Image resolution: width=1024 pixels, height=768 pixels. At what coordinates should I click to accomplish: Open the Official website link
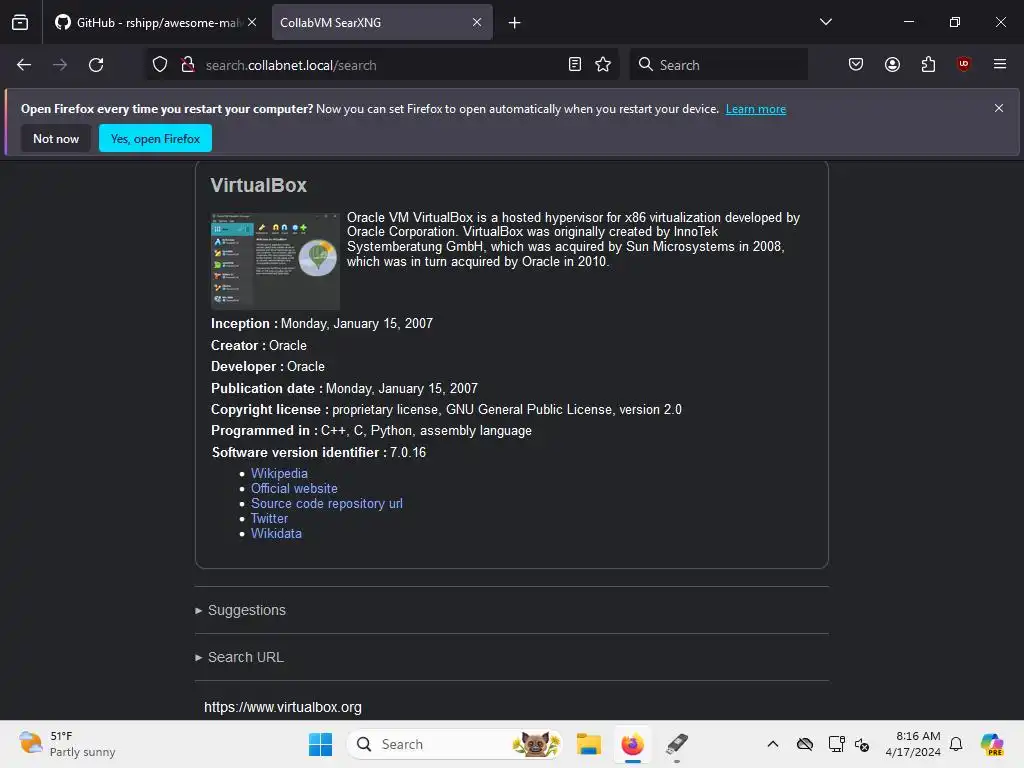coord(294,488)
